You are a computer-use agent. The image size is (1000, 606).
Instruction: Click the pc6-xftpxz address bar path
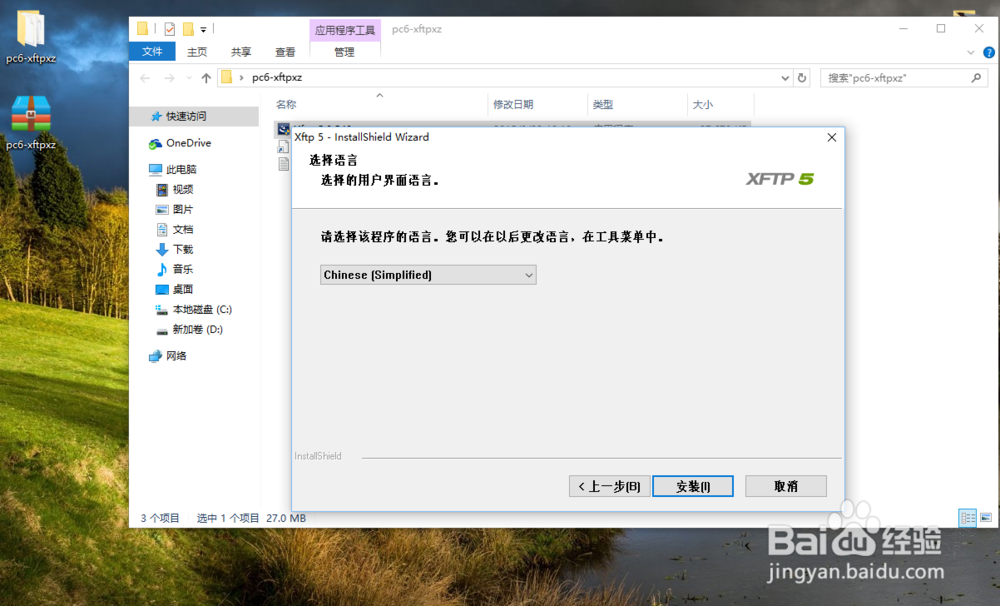pyautogui.click(x=277, y=77)
